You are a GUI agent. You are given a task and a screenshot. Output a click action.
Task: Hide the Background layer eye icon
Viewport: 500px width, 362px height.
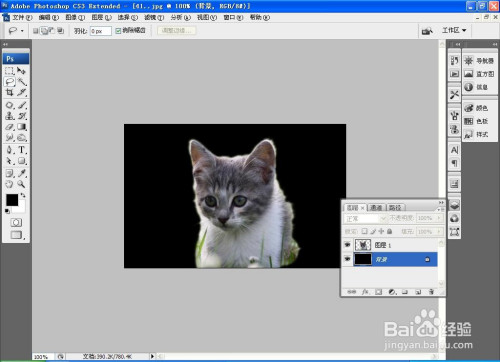coord(347,259)
